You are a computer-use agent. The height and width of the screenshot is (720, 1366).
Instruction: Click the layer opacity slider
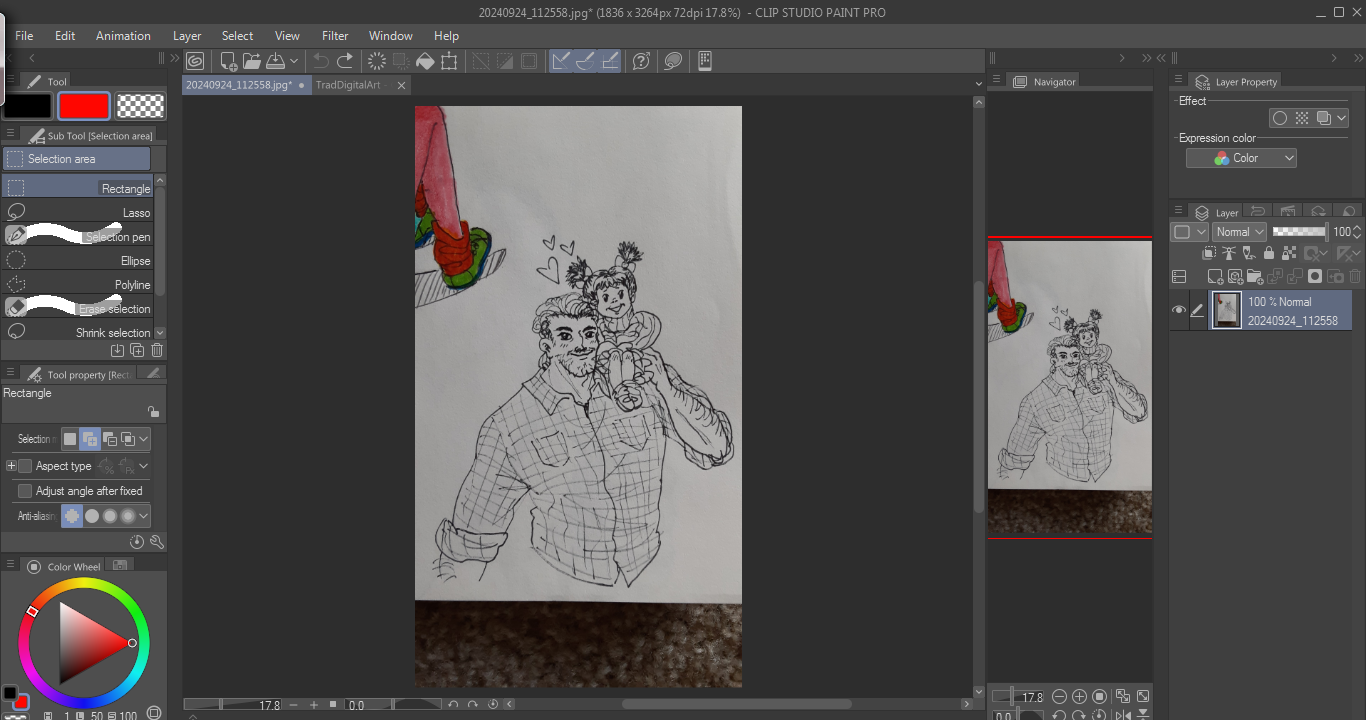[1300, 231]
